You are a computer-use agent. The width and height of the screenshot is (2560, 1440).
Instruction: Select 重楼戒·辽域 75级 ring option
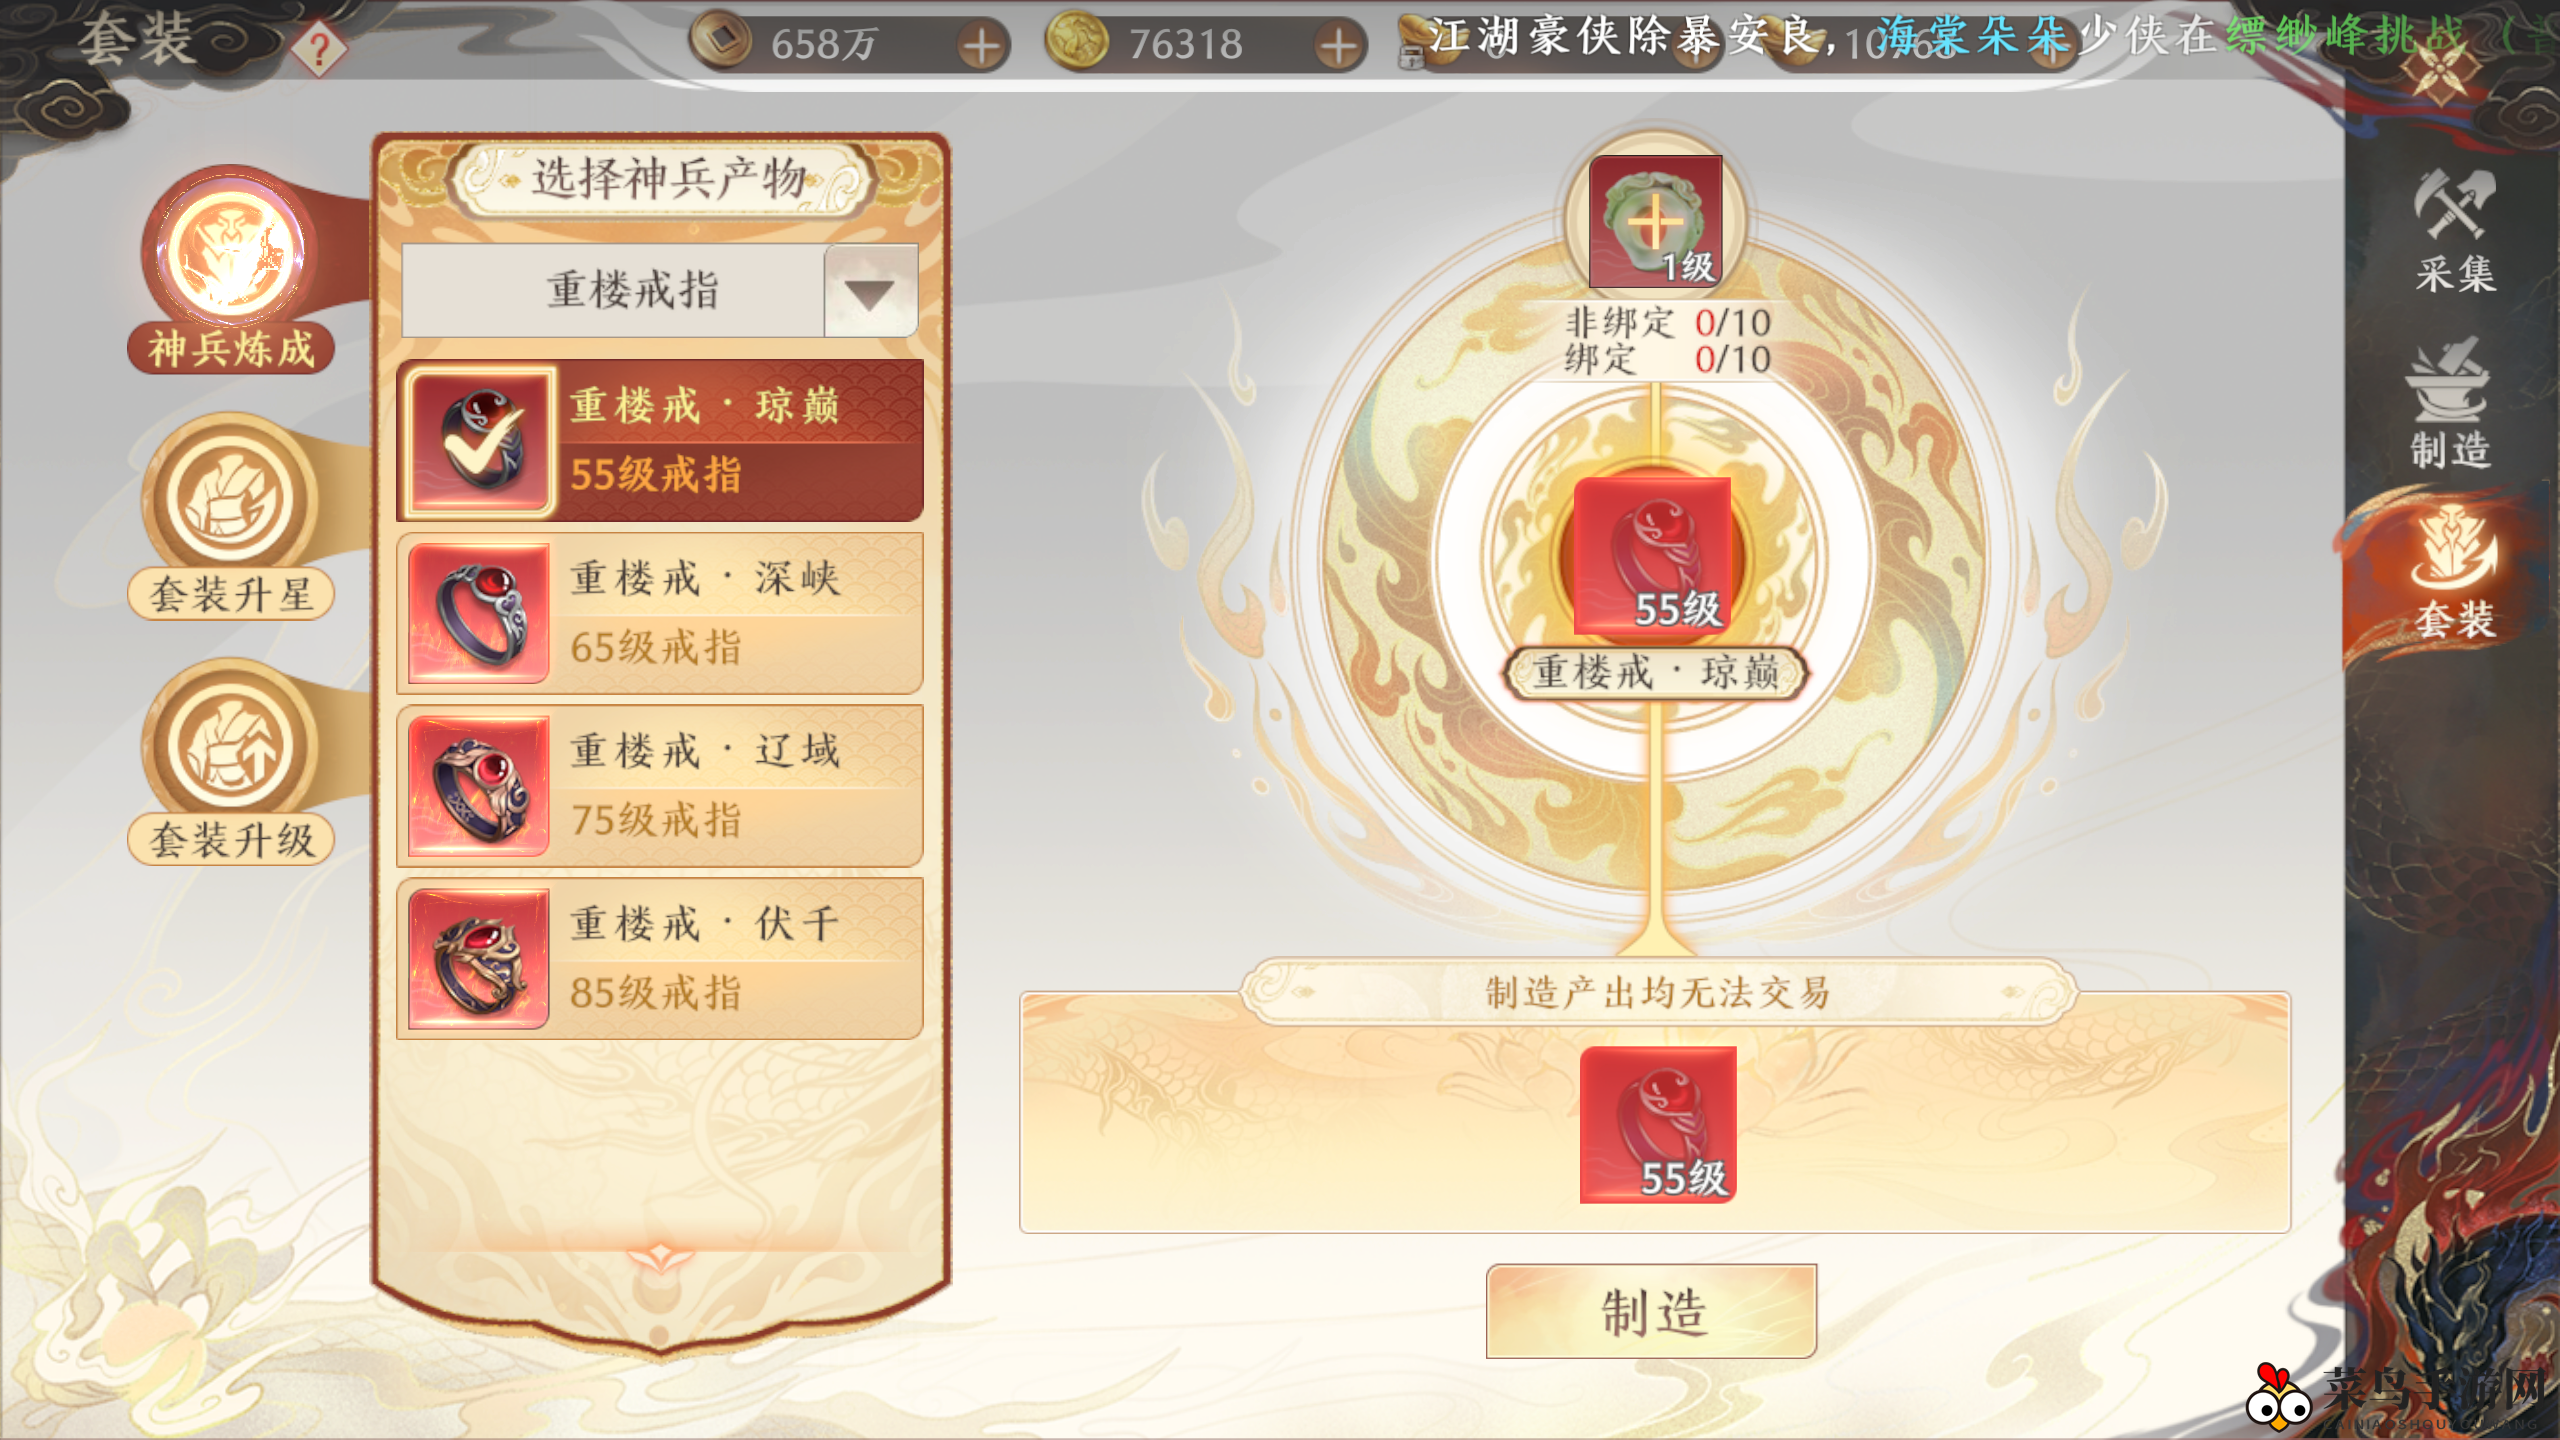pos(660,786)
